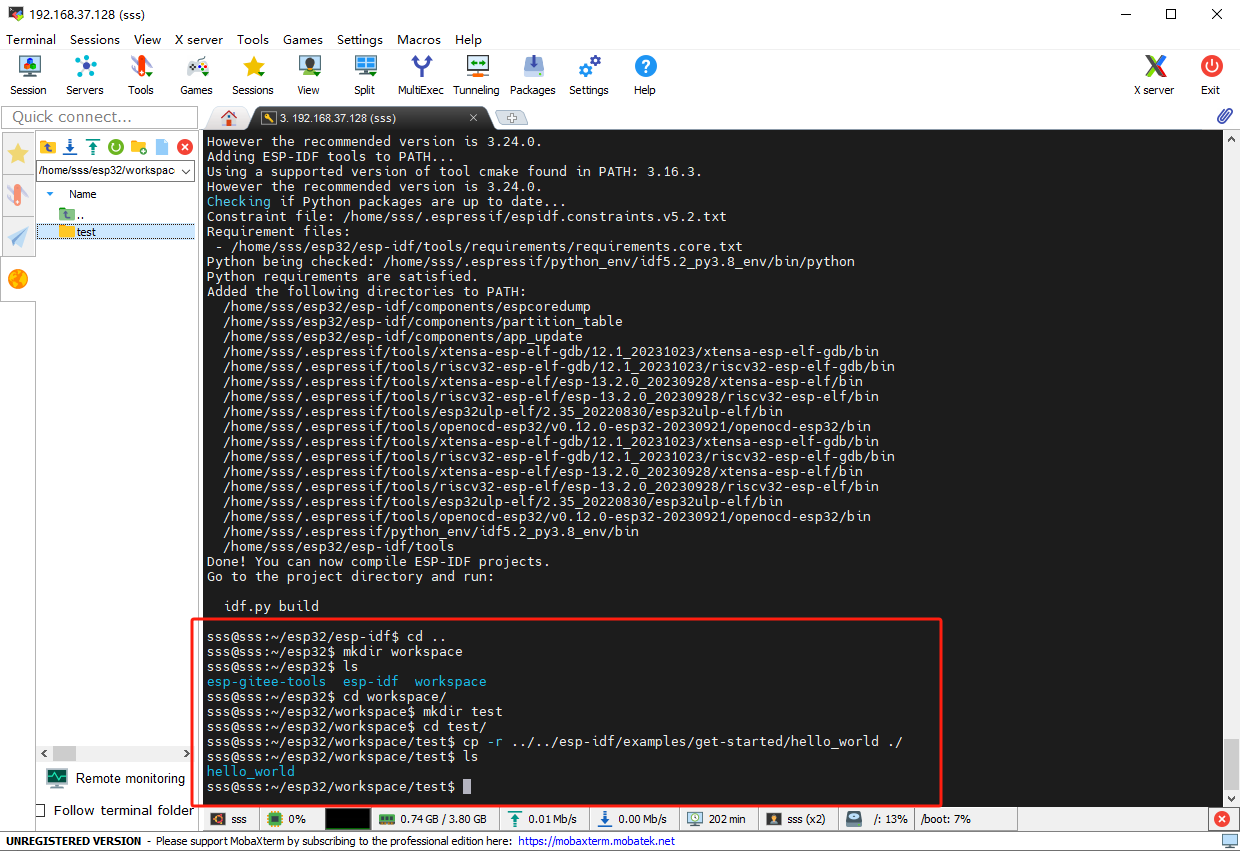Open the Sessions star sidebar tab
Image resolution: width=1240 pixels, height=851 pixels.
[18, 153]
